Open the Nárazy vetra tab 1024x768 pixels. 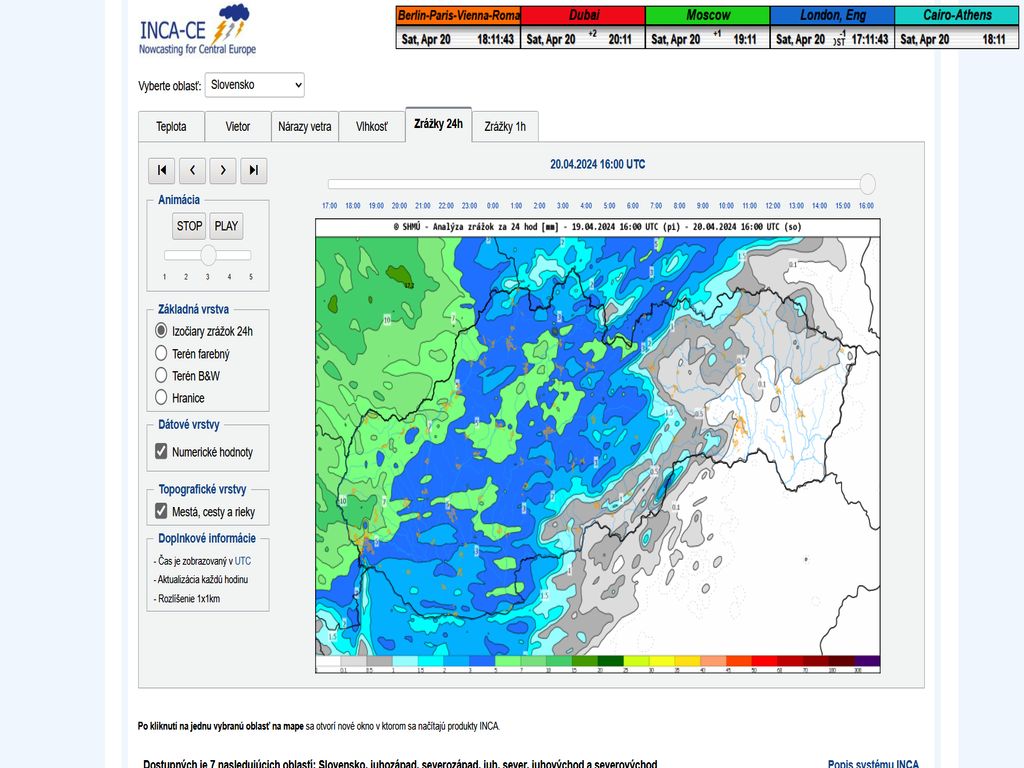point(305,127)
